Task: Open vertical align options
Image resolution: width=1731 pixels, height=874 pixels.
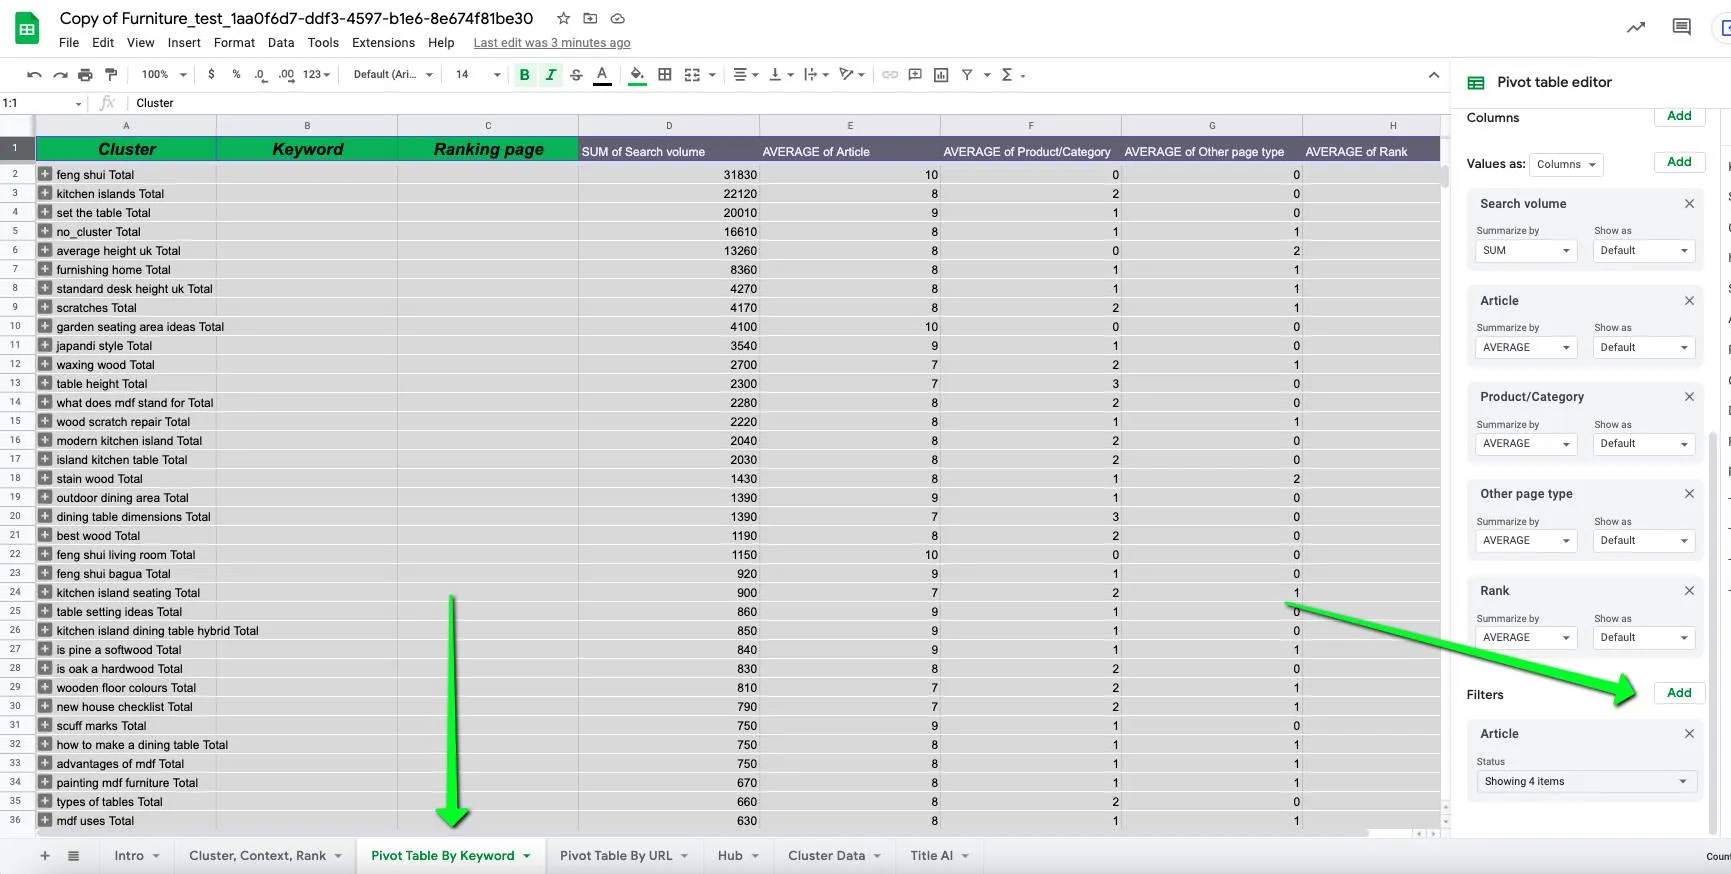Action: tap(780, 75)
